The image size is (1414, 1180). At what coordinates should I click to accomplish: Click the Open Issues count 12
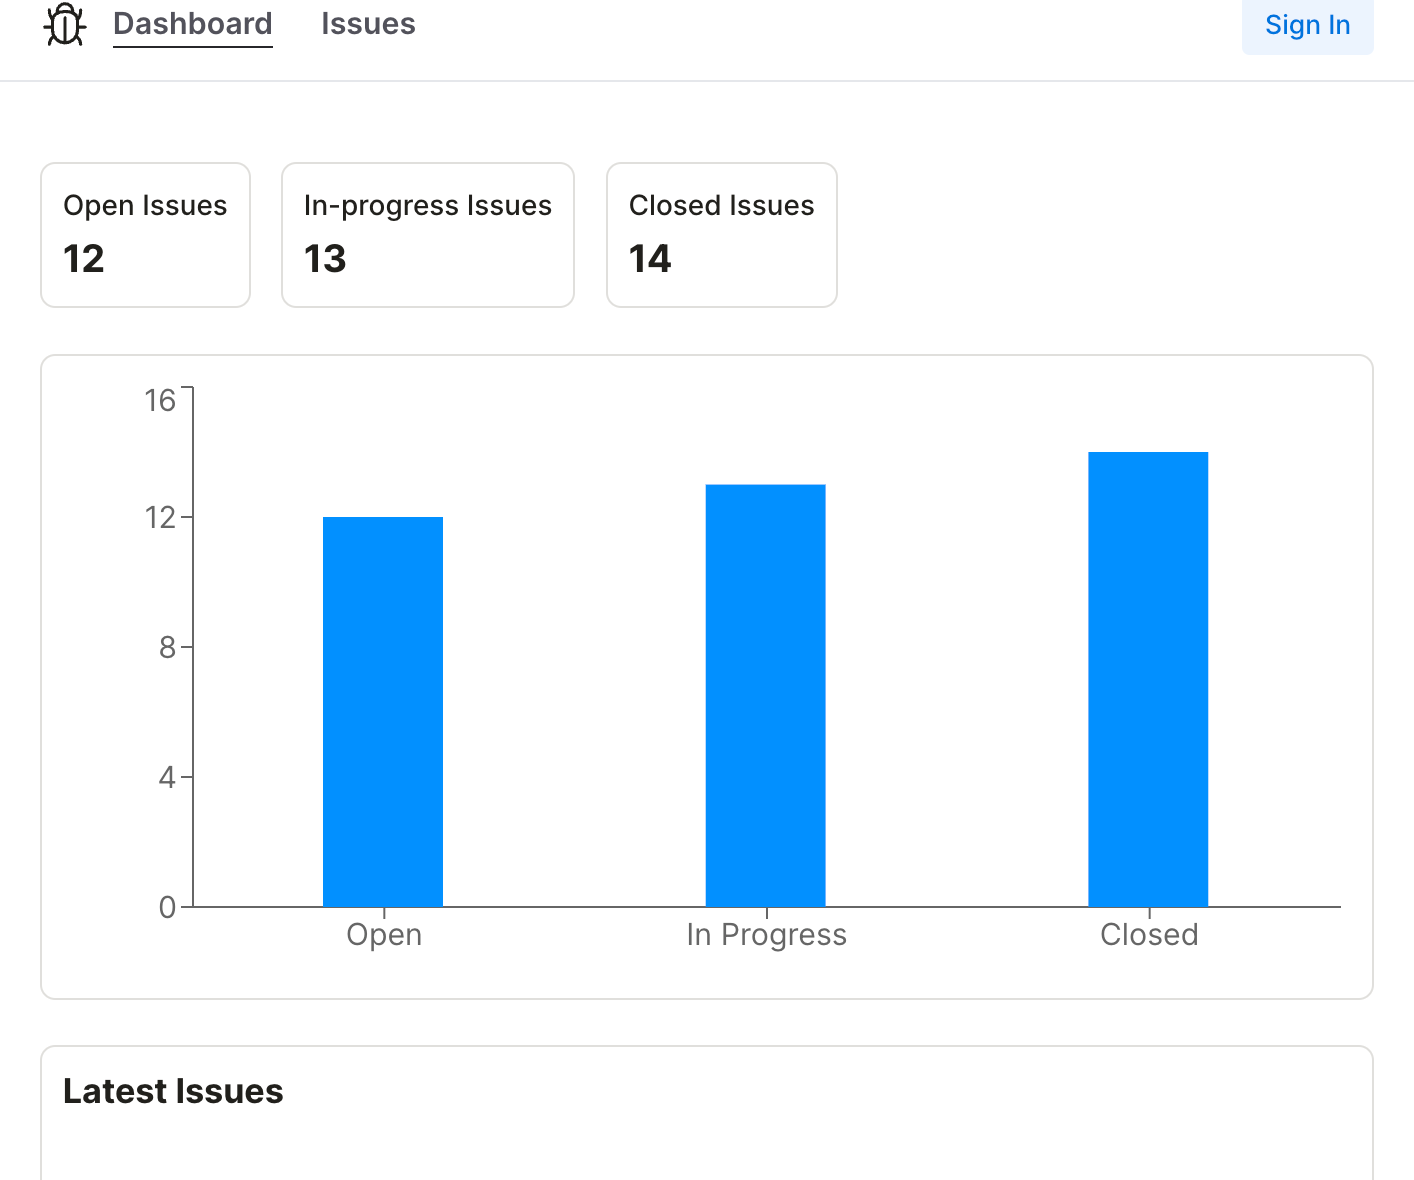click(x=84, y=259)
